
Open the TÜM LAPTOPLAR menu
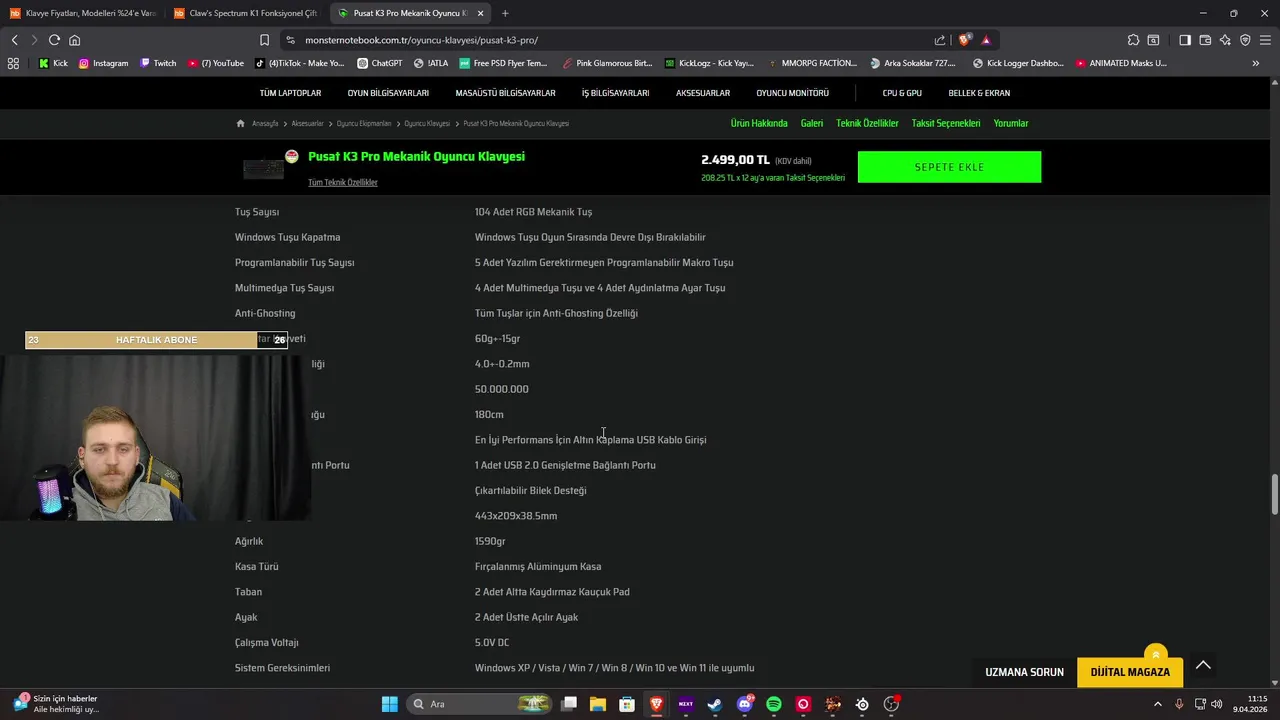pyautogui.click(x=290, y=93)
